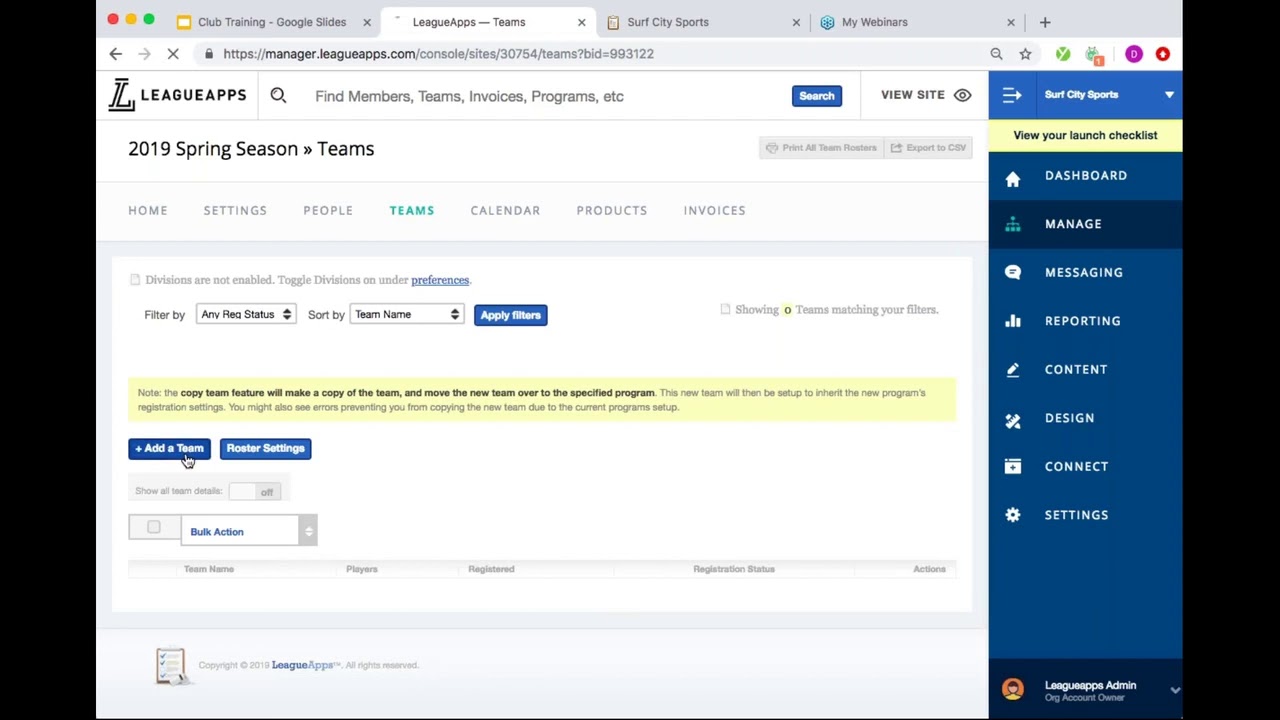Open Dashboard in the sidebar menu
Image resolution: width=1280 pixels, height=720 pixels.
pos(1086,176)
